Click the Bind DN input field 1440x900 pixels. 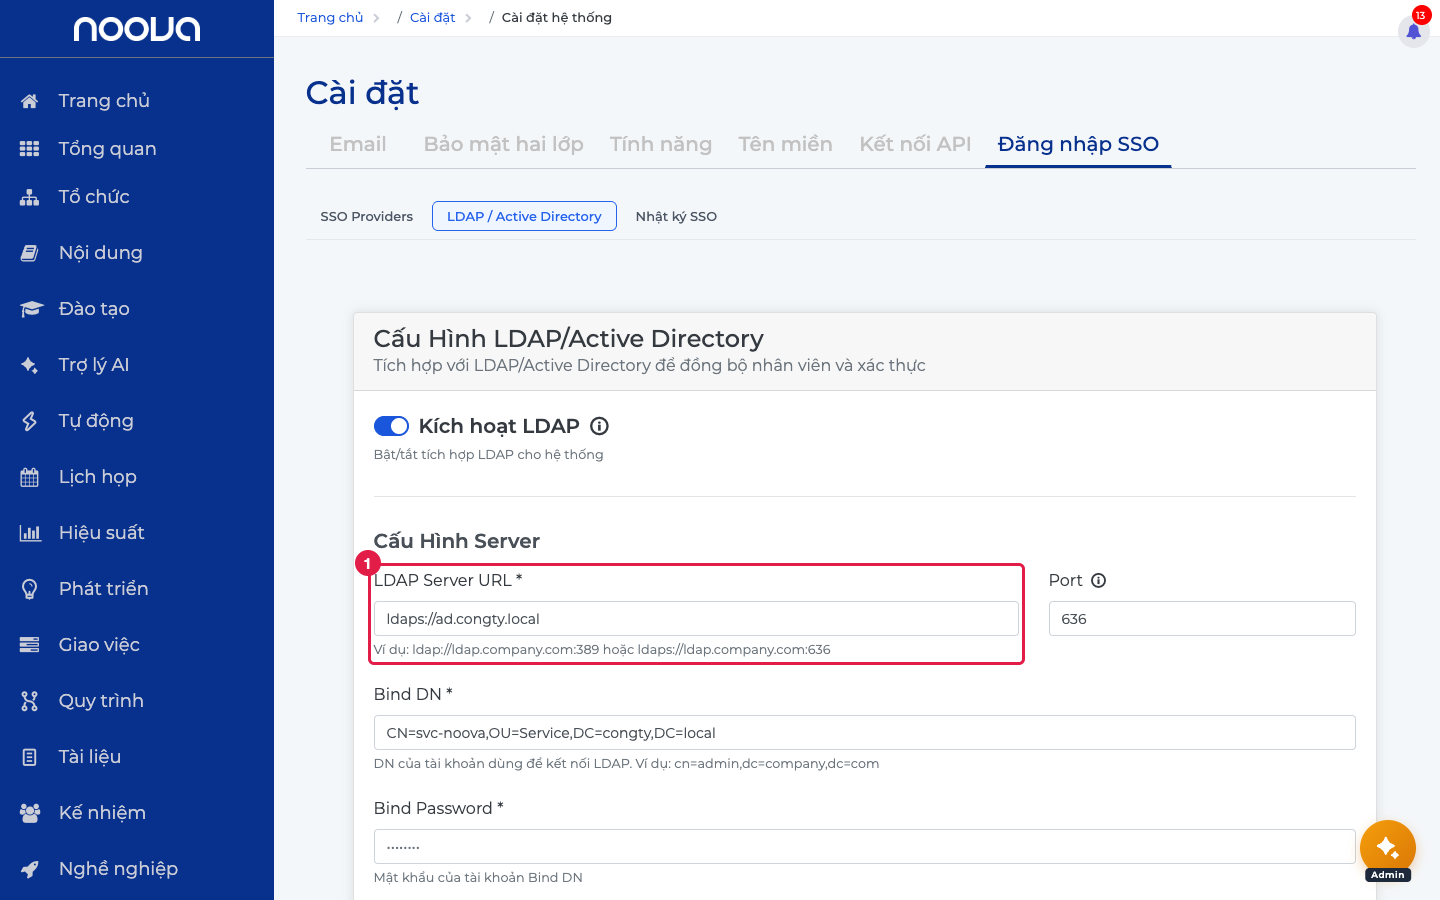coord(864,733)
